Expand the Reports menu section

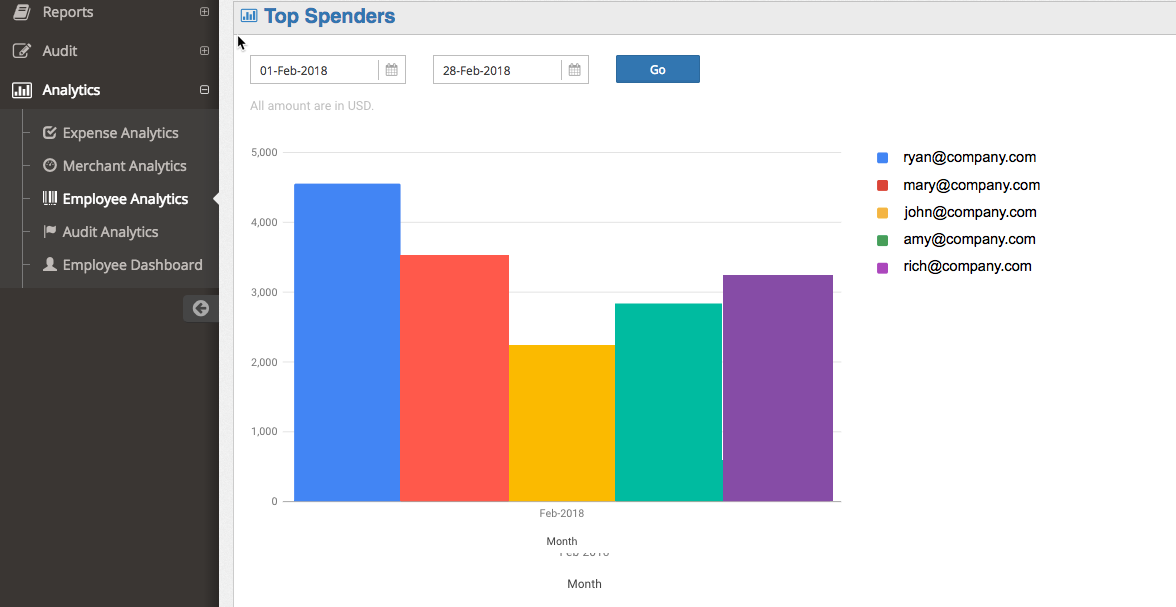(x=204, y=12)
